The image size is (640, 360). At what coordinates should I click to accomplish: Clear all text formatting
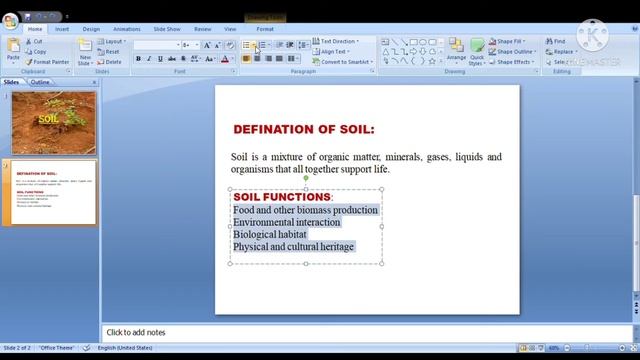(x=230, y=45)
